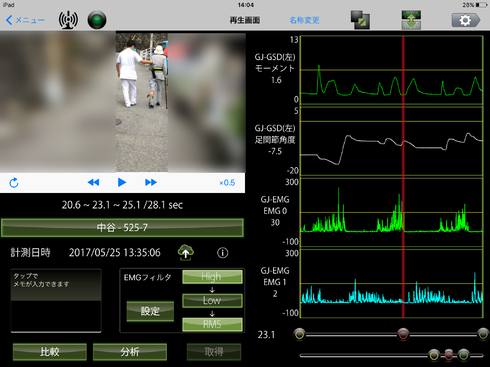
Task: Show measurement info via the ⓘ icon
Action: tap(223, 253)
